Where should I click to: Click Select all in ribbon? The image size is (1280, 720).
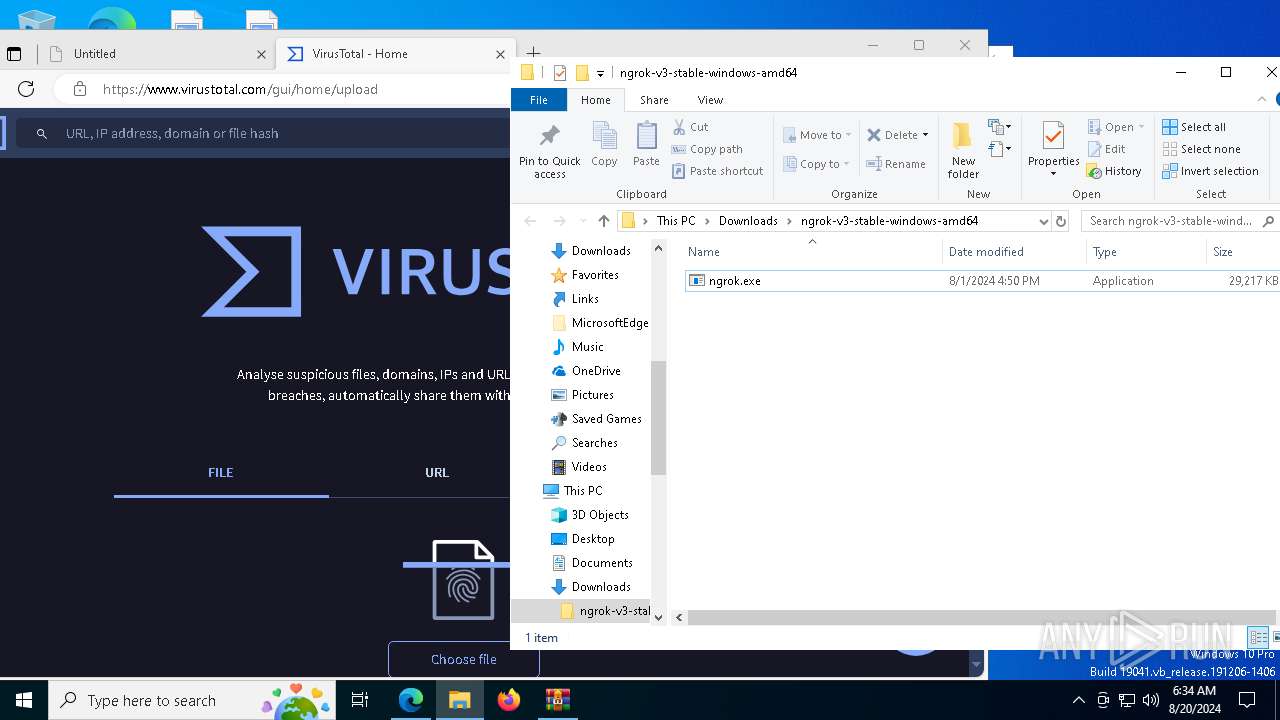tap(1194, 127)
